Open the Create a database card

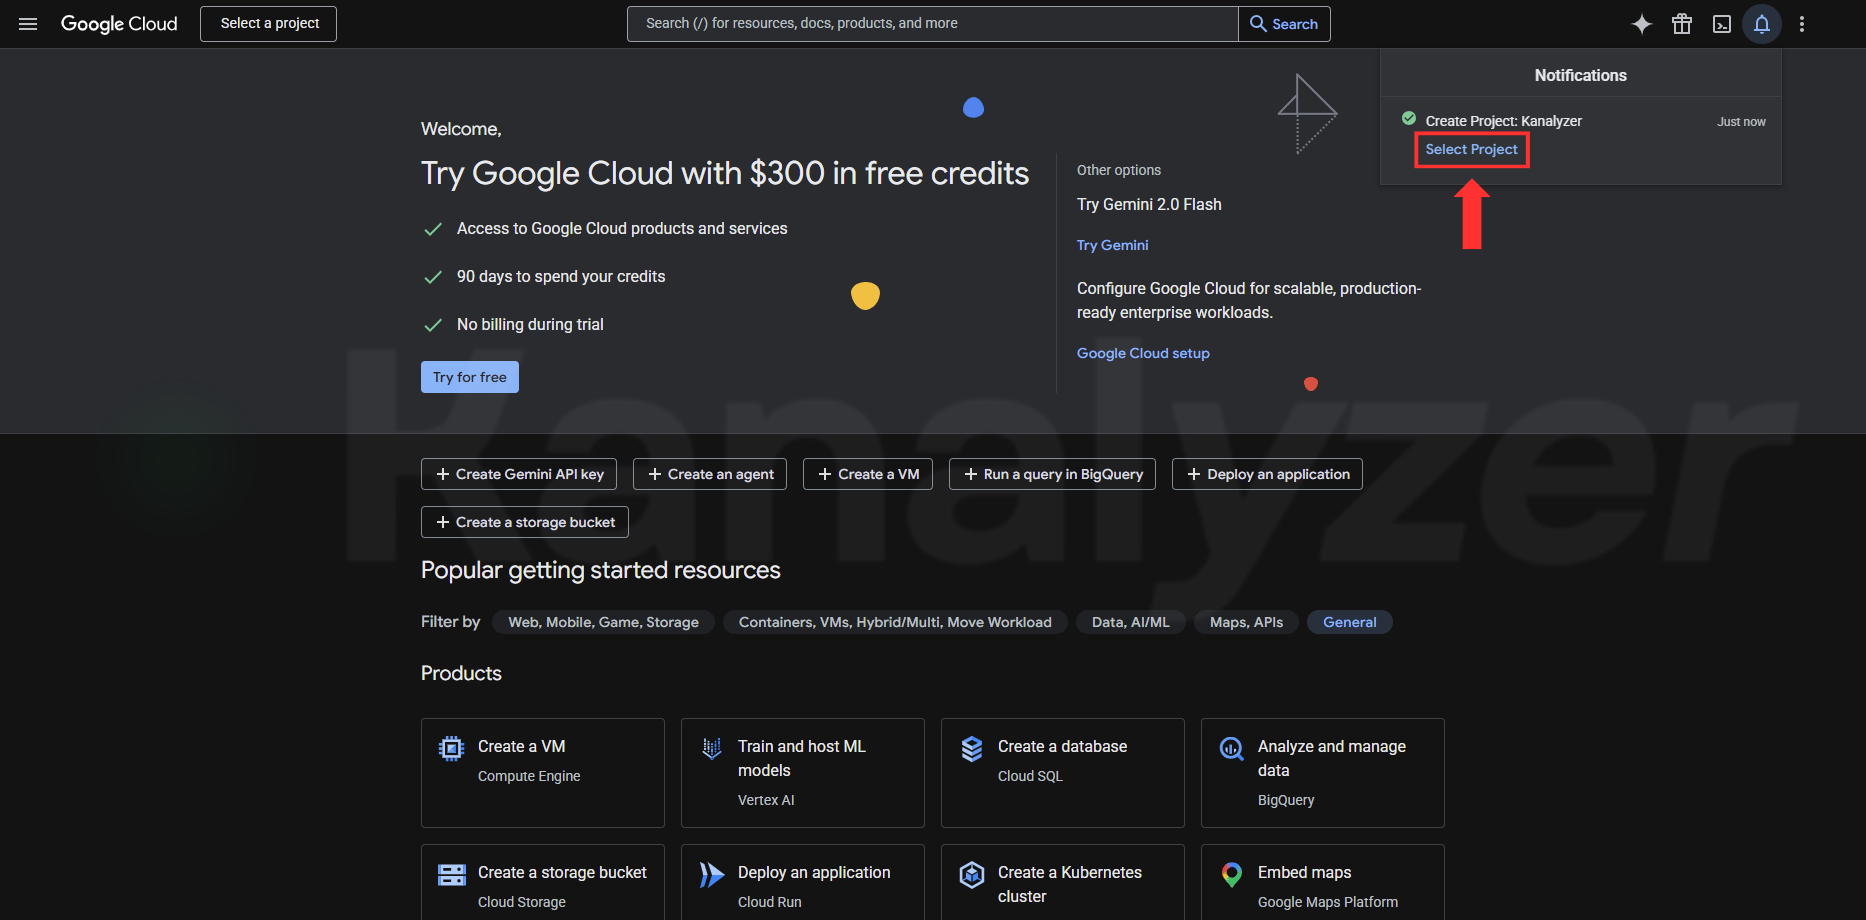1063,773
